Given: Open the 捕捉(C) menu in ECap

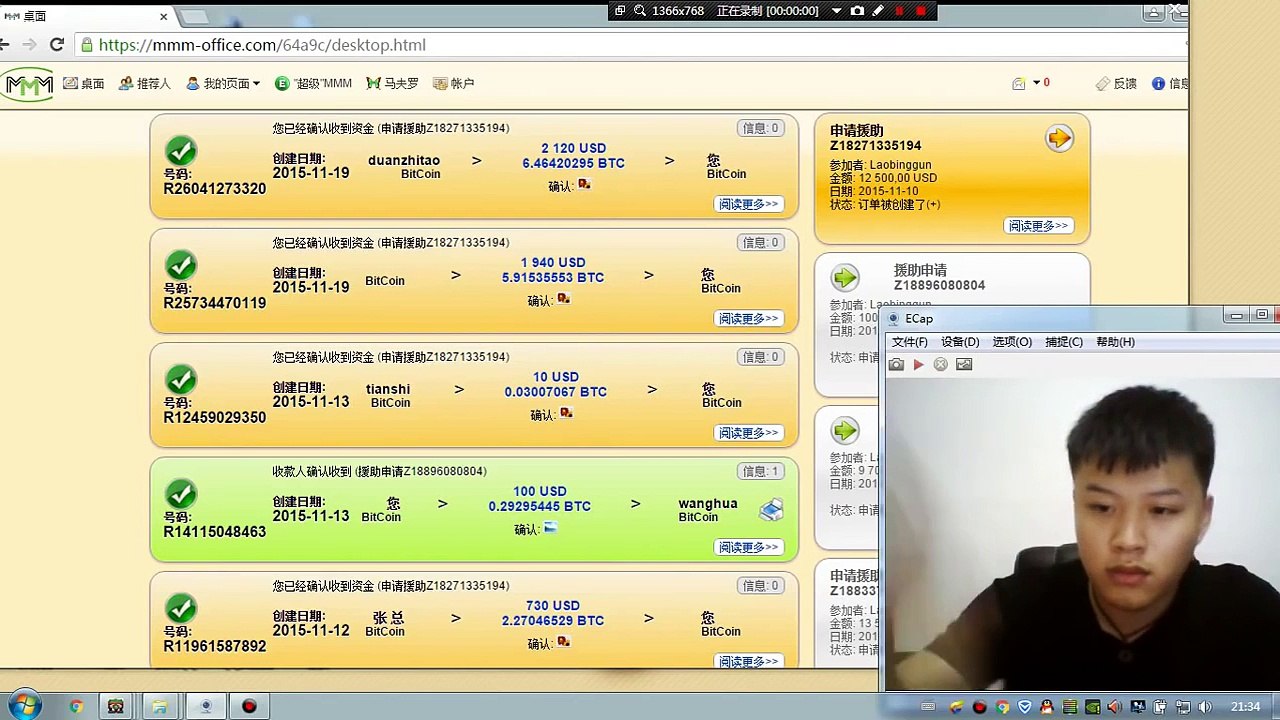Looking at the screenshot, I should coord(1064,342).
